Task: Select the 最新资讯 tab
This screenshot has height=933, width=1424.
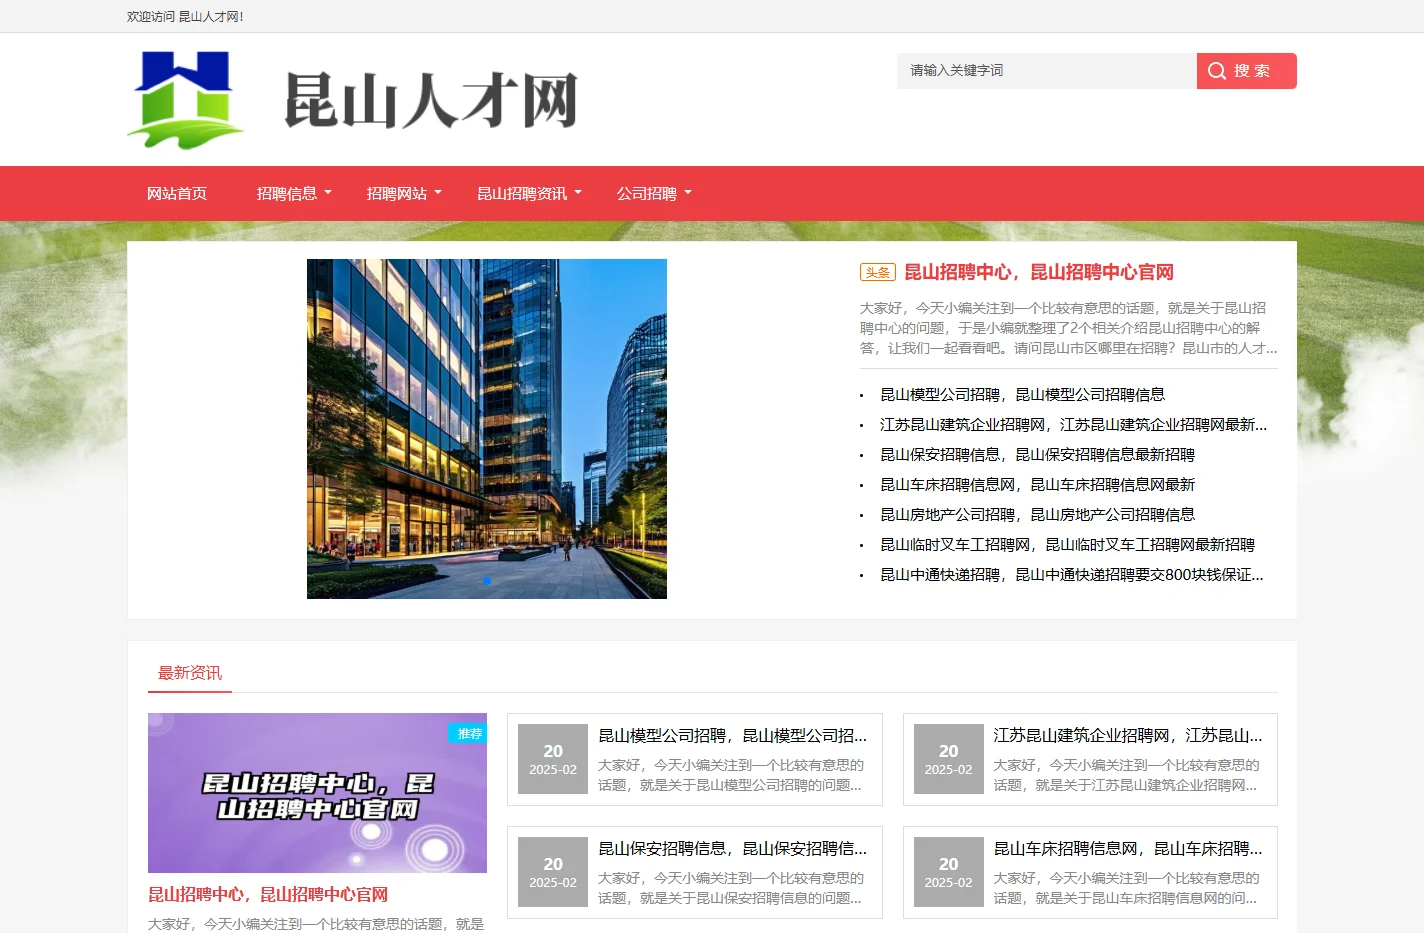Action: (190, 673)
